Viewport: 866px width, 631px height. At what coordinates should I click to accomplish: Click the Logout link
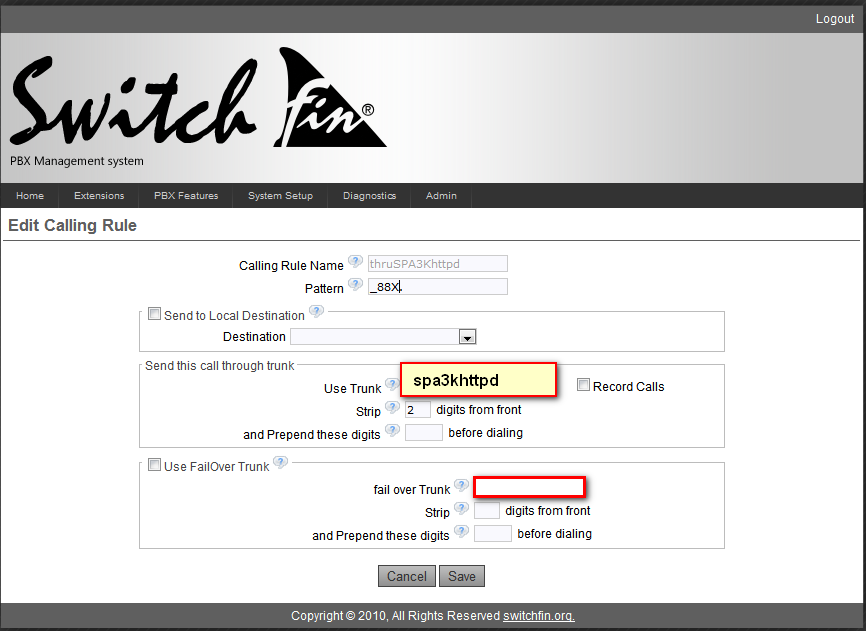[835, 19]
